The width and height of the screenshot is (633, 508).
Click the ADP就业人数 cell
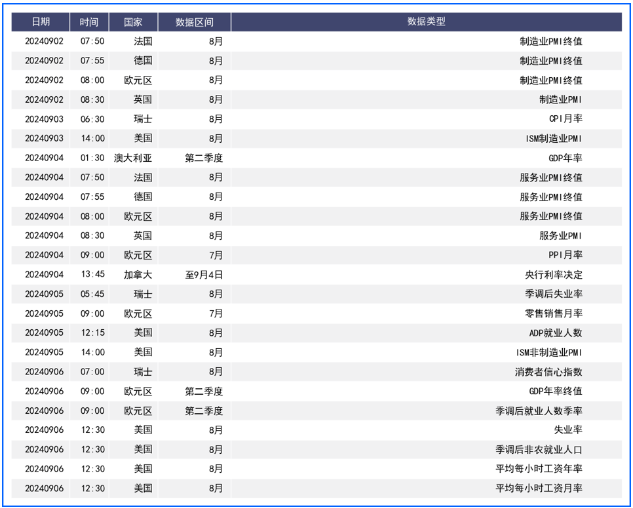click(x=555, y=333)
